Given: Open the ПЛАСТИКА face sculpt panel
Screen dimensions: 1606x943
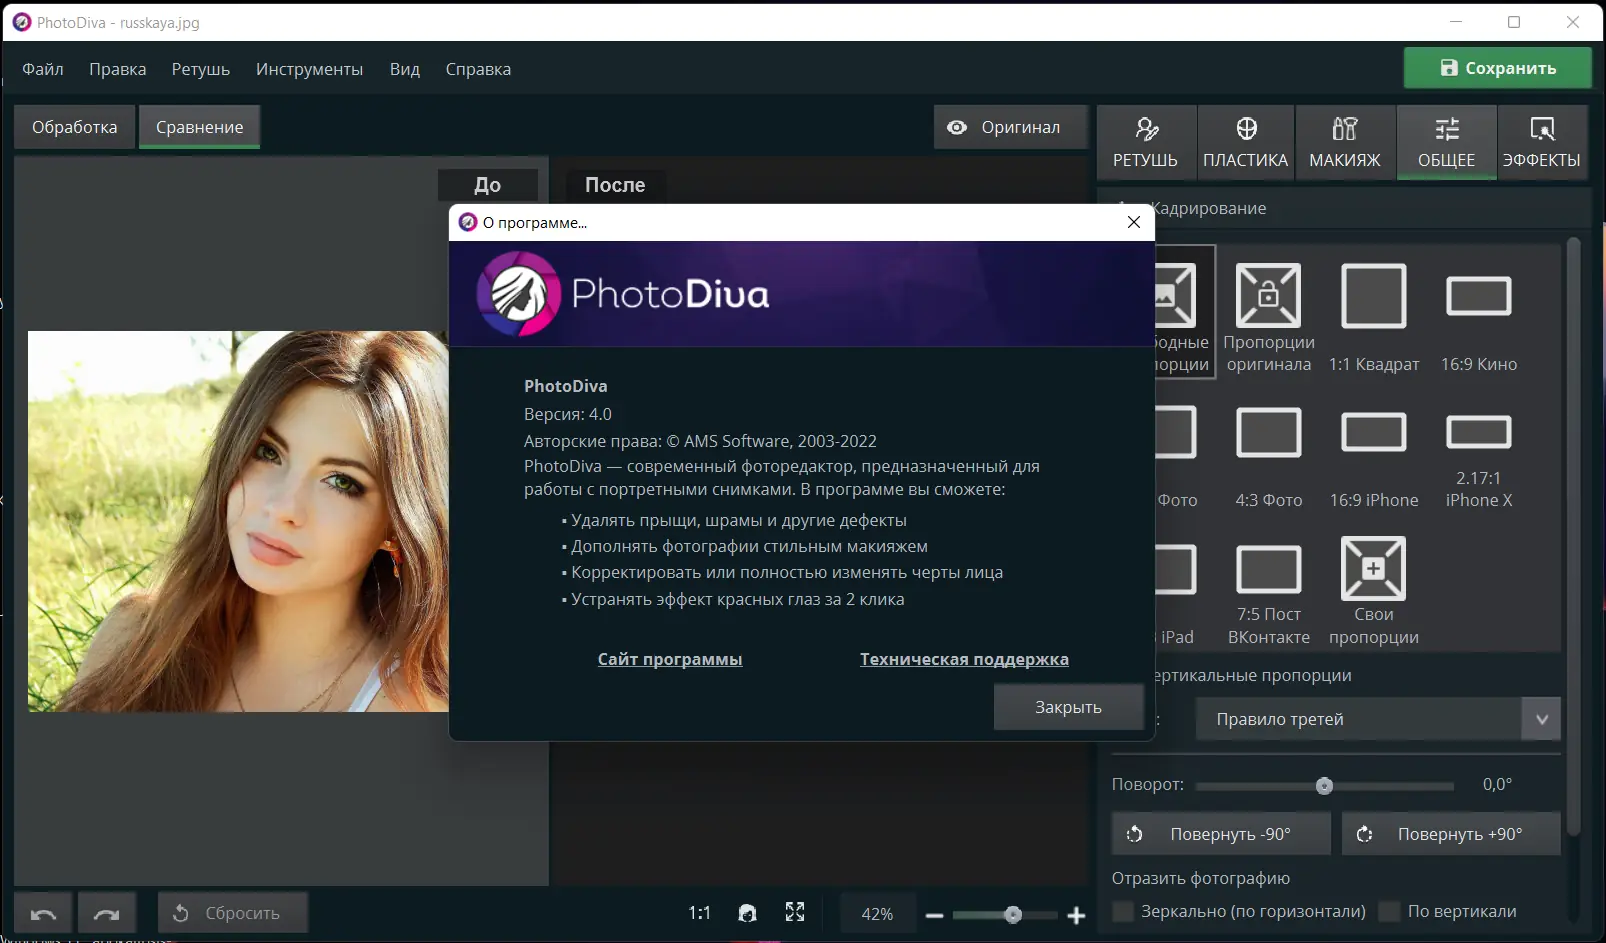Looking at the screenshot, I should point(1246,143).
